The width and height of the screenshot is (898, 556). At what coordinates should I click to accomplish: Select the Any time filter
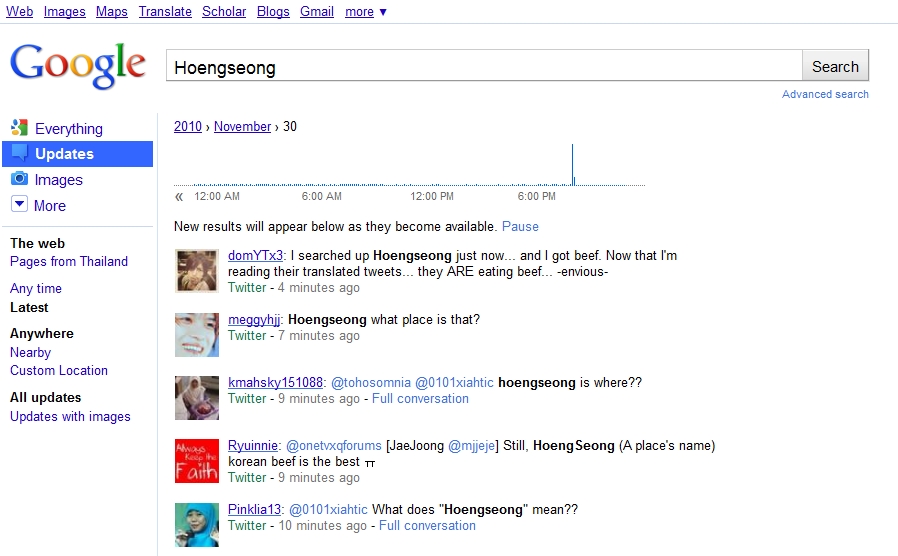tap(36, 288)
